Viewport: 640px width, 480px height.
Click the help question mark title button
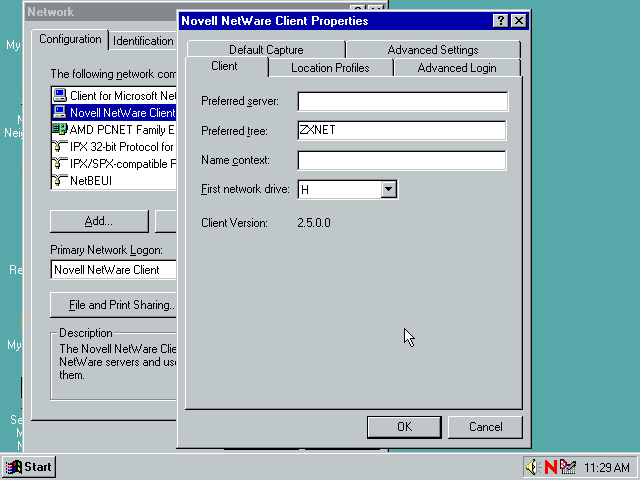point(500,20)
